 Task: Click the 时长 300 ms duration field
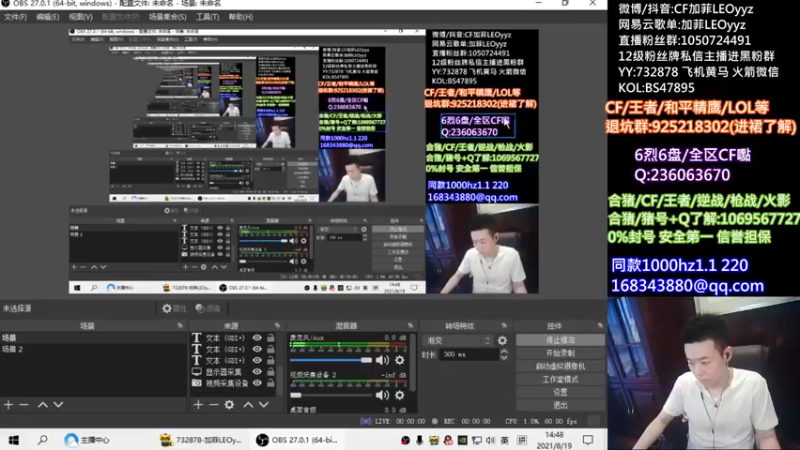point(469,354)
